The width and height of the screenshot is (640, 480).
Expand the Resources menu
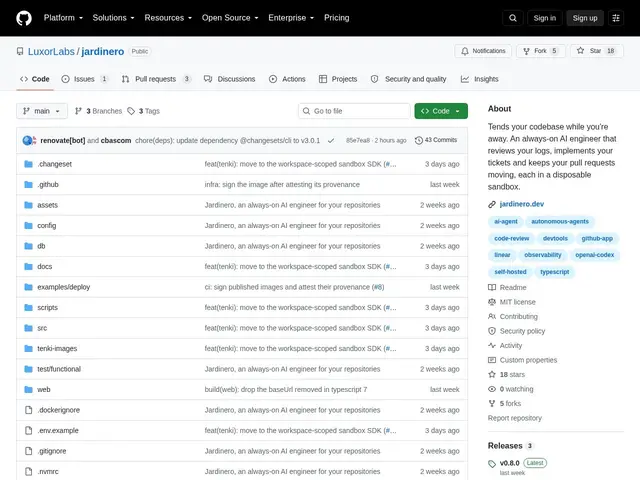(x=168, y=18)
